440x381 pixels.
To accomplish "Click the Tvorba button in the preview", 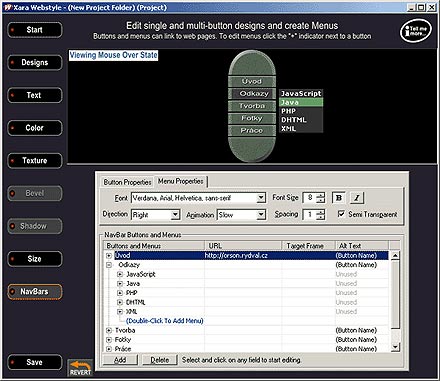I will pyautogui.click(x=252, y=106).
